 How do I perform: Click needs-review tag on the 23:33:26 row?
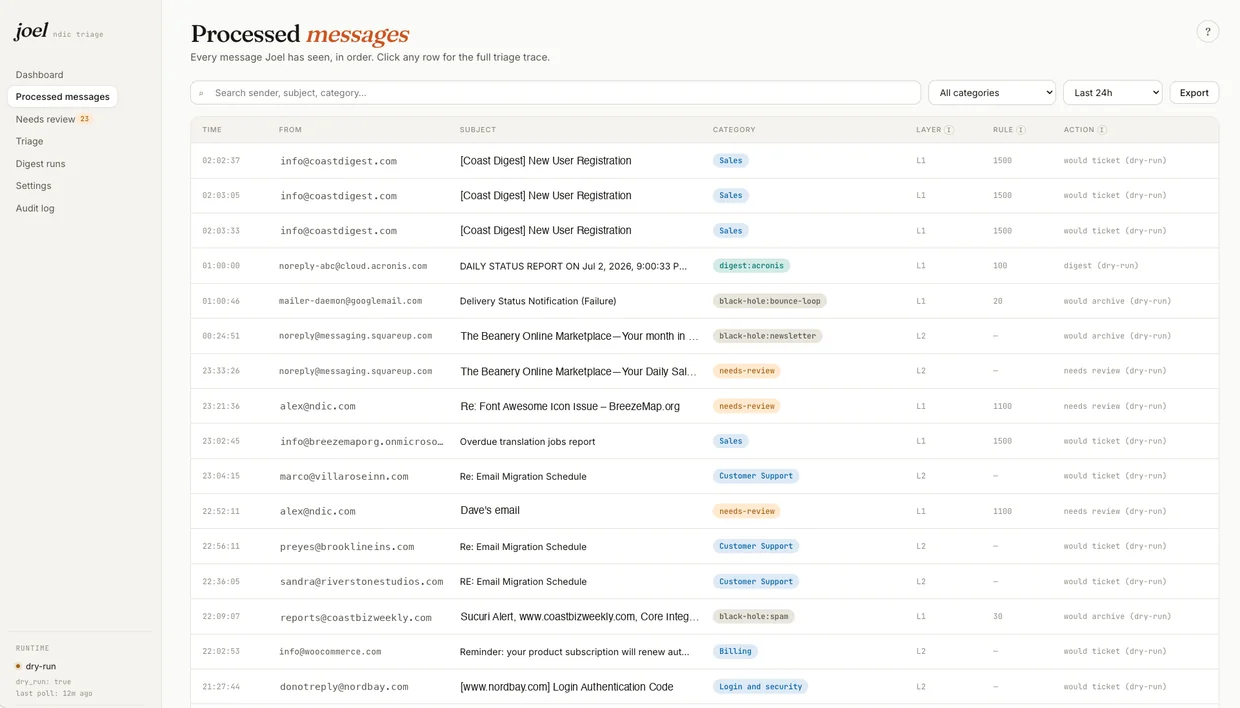[x=746, y=371]
